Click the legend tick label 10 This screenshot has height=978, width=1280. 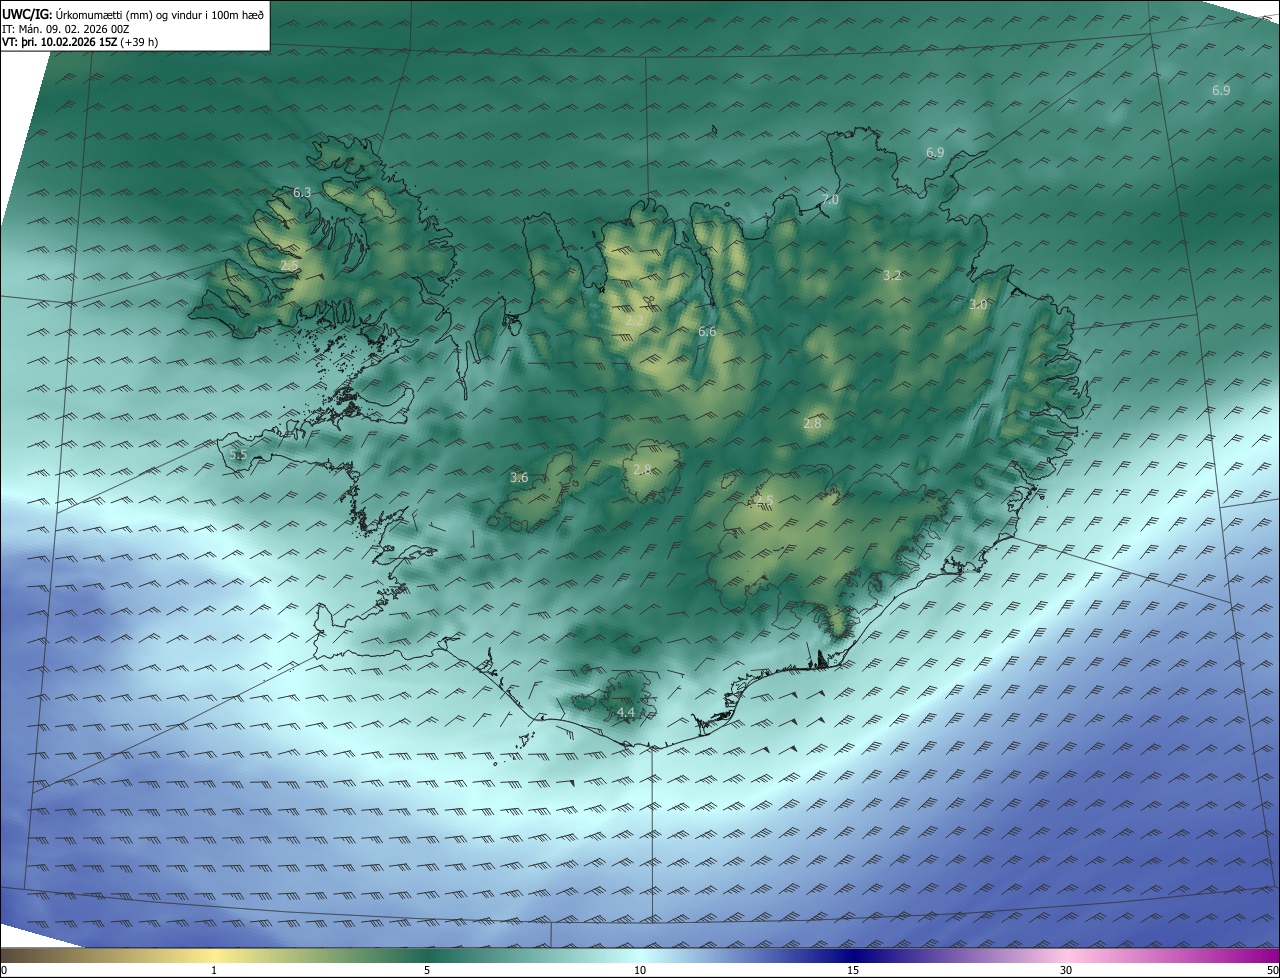coord(640,970)
